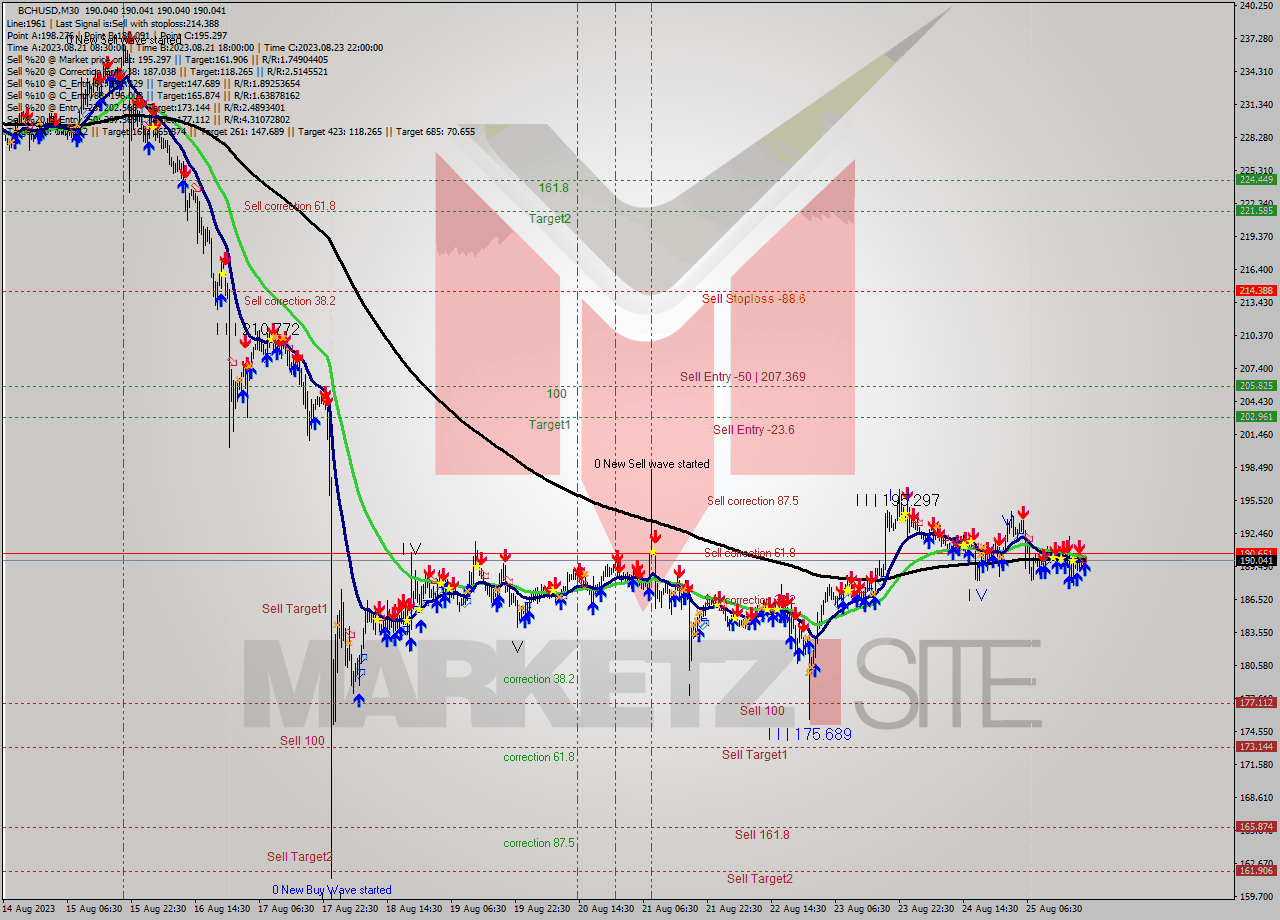Click the 219.370 price scale value
1280x920 pixels.
(1256, 237)
